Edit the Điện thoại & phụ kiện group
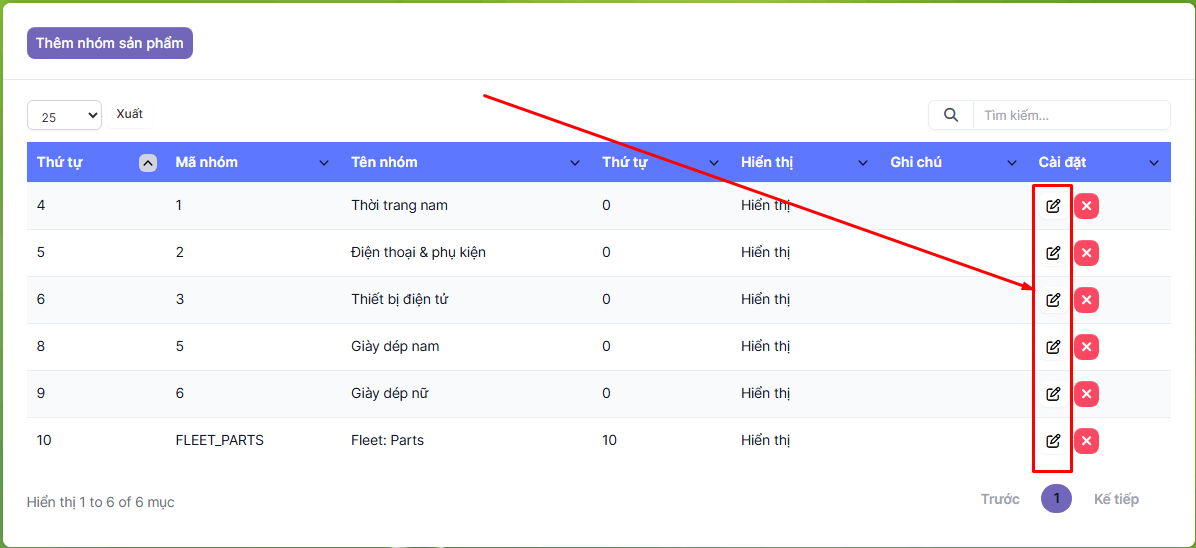The image size is (1196, 548). pyautogui.click(x=1052, y=253)
